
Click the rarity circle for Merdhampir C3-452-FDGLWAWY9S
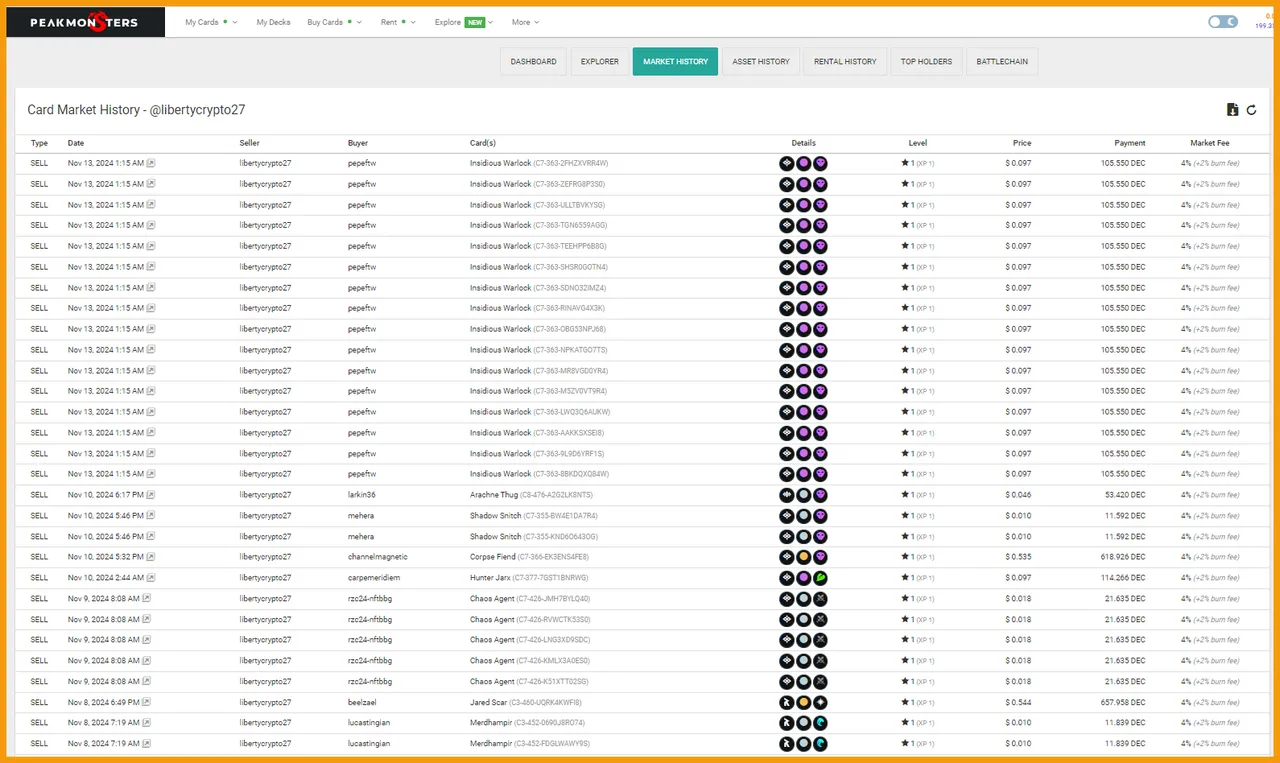(803, 744)
